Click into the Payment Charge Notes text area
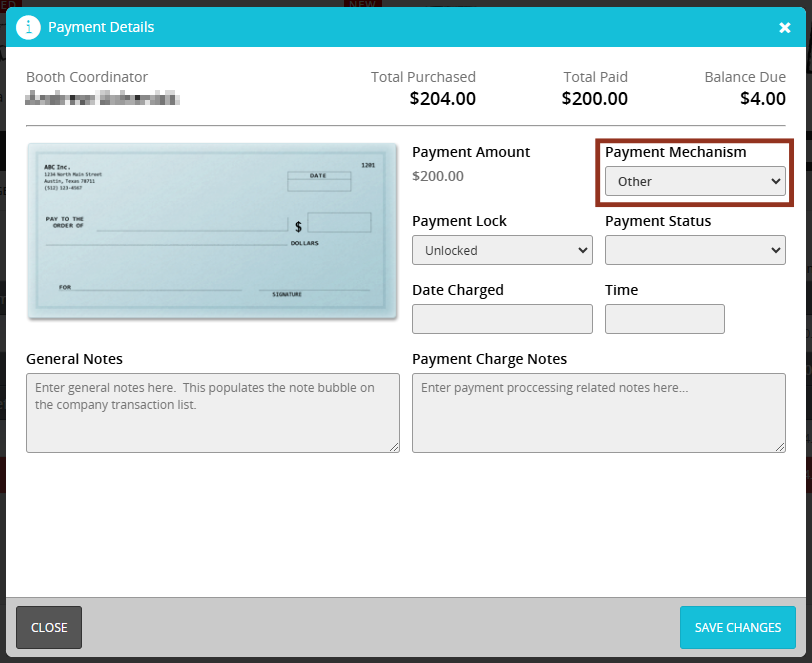Viewport: 812px width, 663px height. click(599, 413)
